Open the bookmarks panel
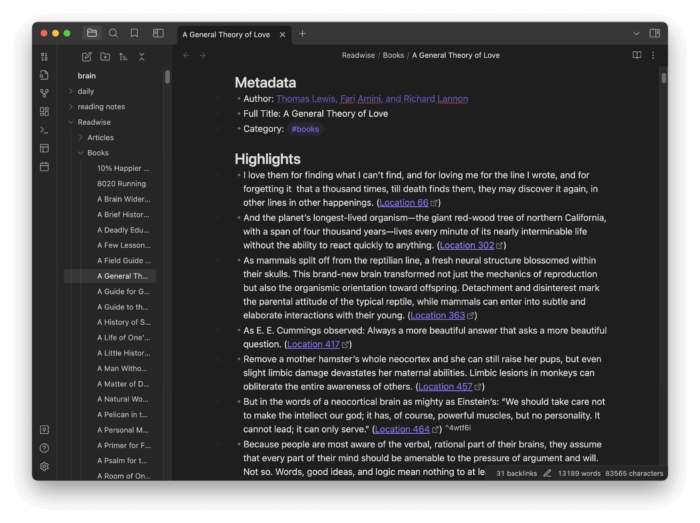Image resolution: width=700 pixels, height=523 pixels. pos(134,33)
